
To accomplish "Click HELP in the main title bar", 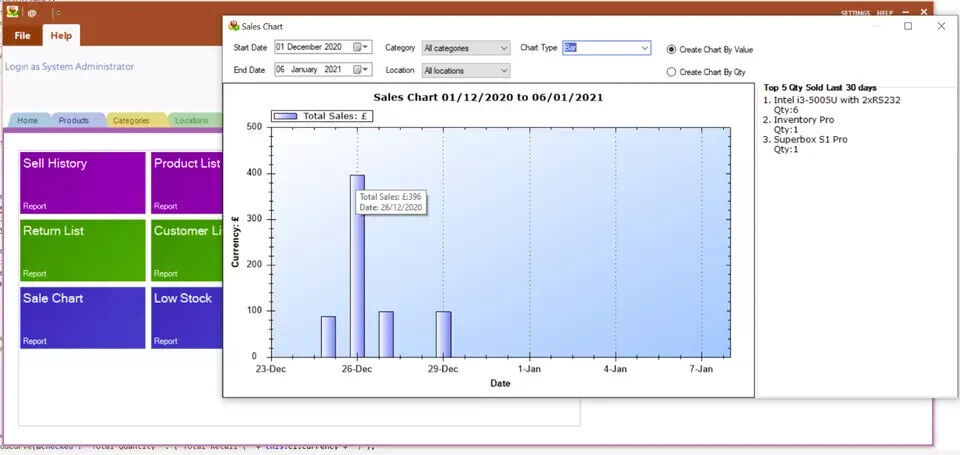I will 885,13.
